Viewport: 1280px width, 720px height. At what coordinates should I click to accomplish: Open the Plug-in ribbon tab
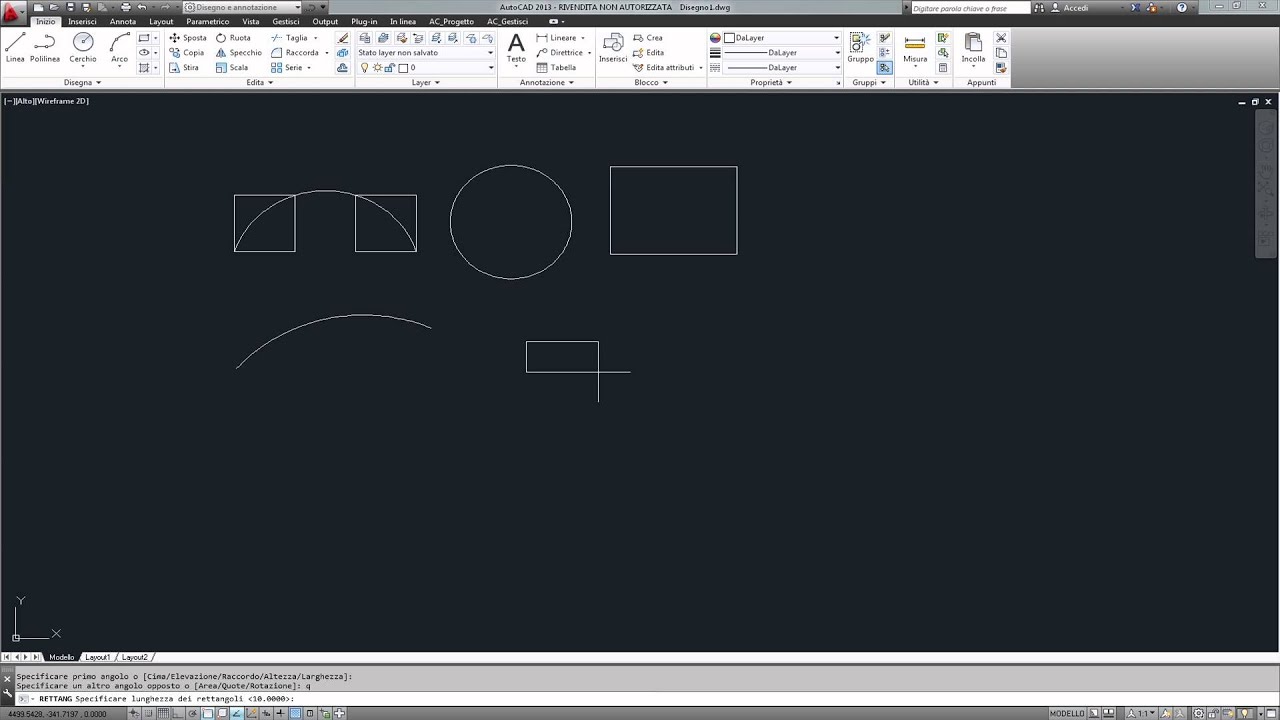pos(364,21)
